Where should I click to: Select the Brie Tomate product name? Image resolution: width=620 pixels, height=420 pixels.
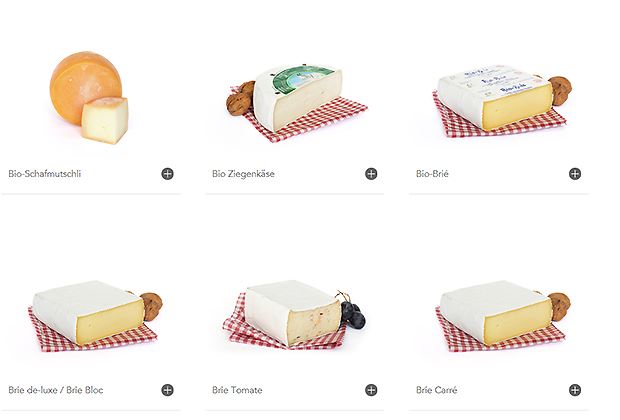237,390
